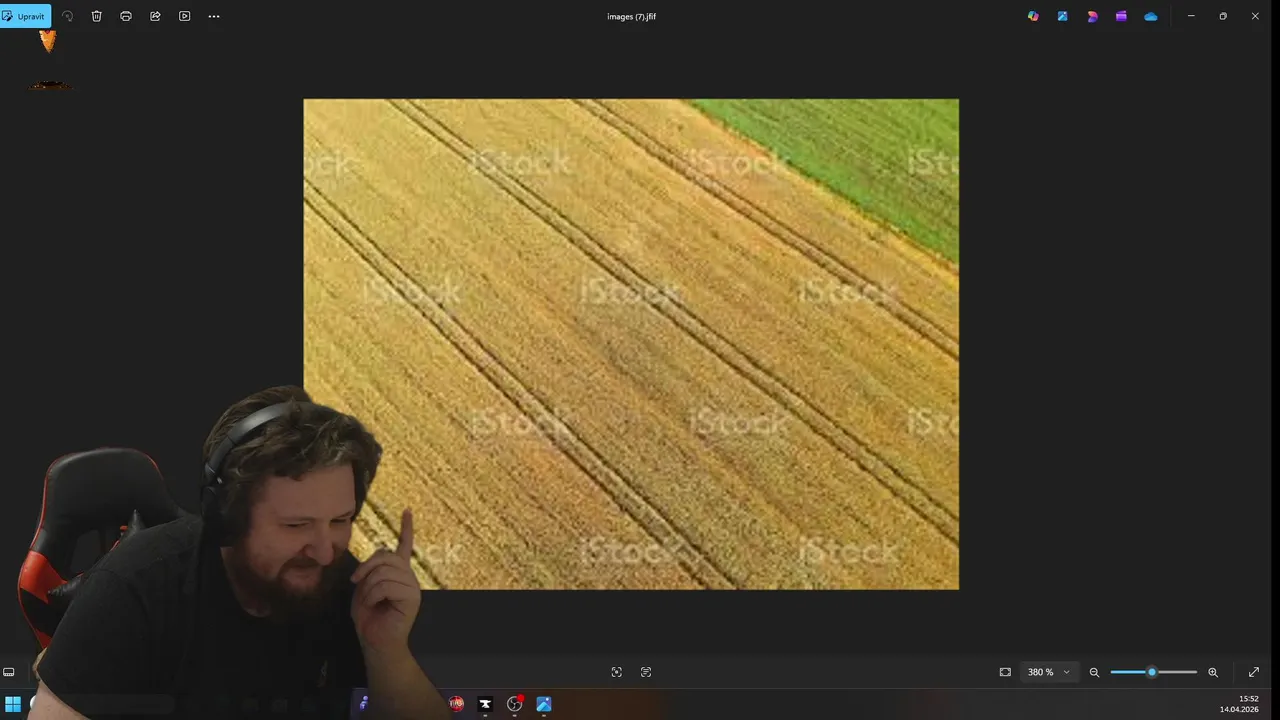Viewport: 1280px width, 720px height.
Task: Toggle the filmstrip icon at bottom left
Action: 9,672
